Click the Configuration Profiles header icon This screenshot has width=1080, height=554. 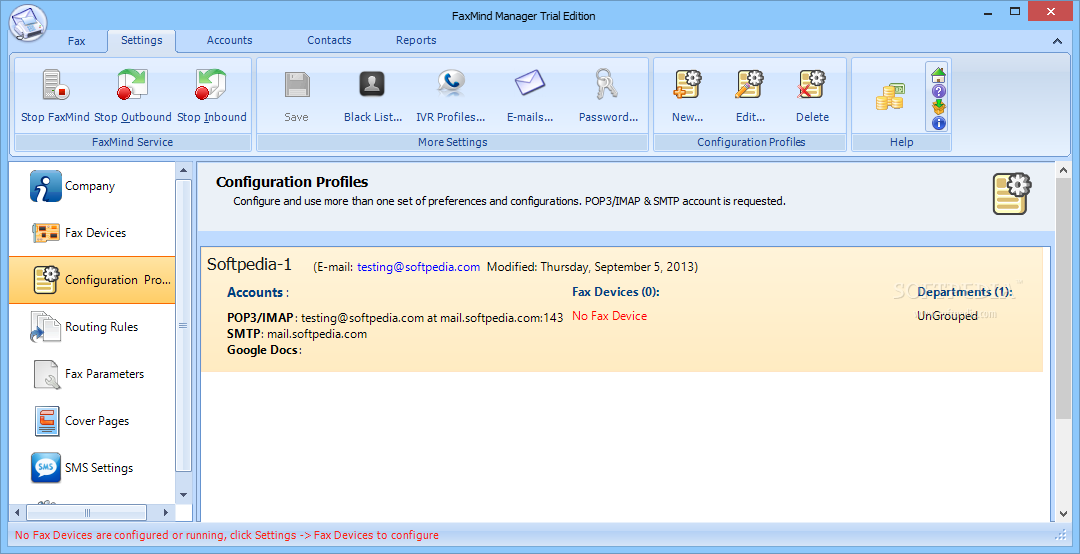[1012, 194]
